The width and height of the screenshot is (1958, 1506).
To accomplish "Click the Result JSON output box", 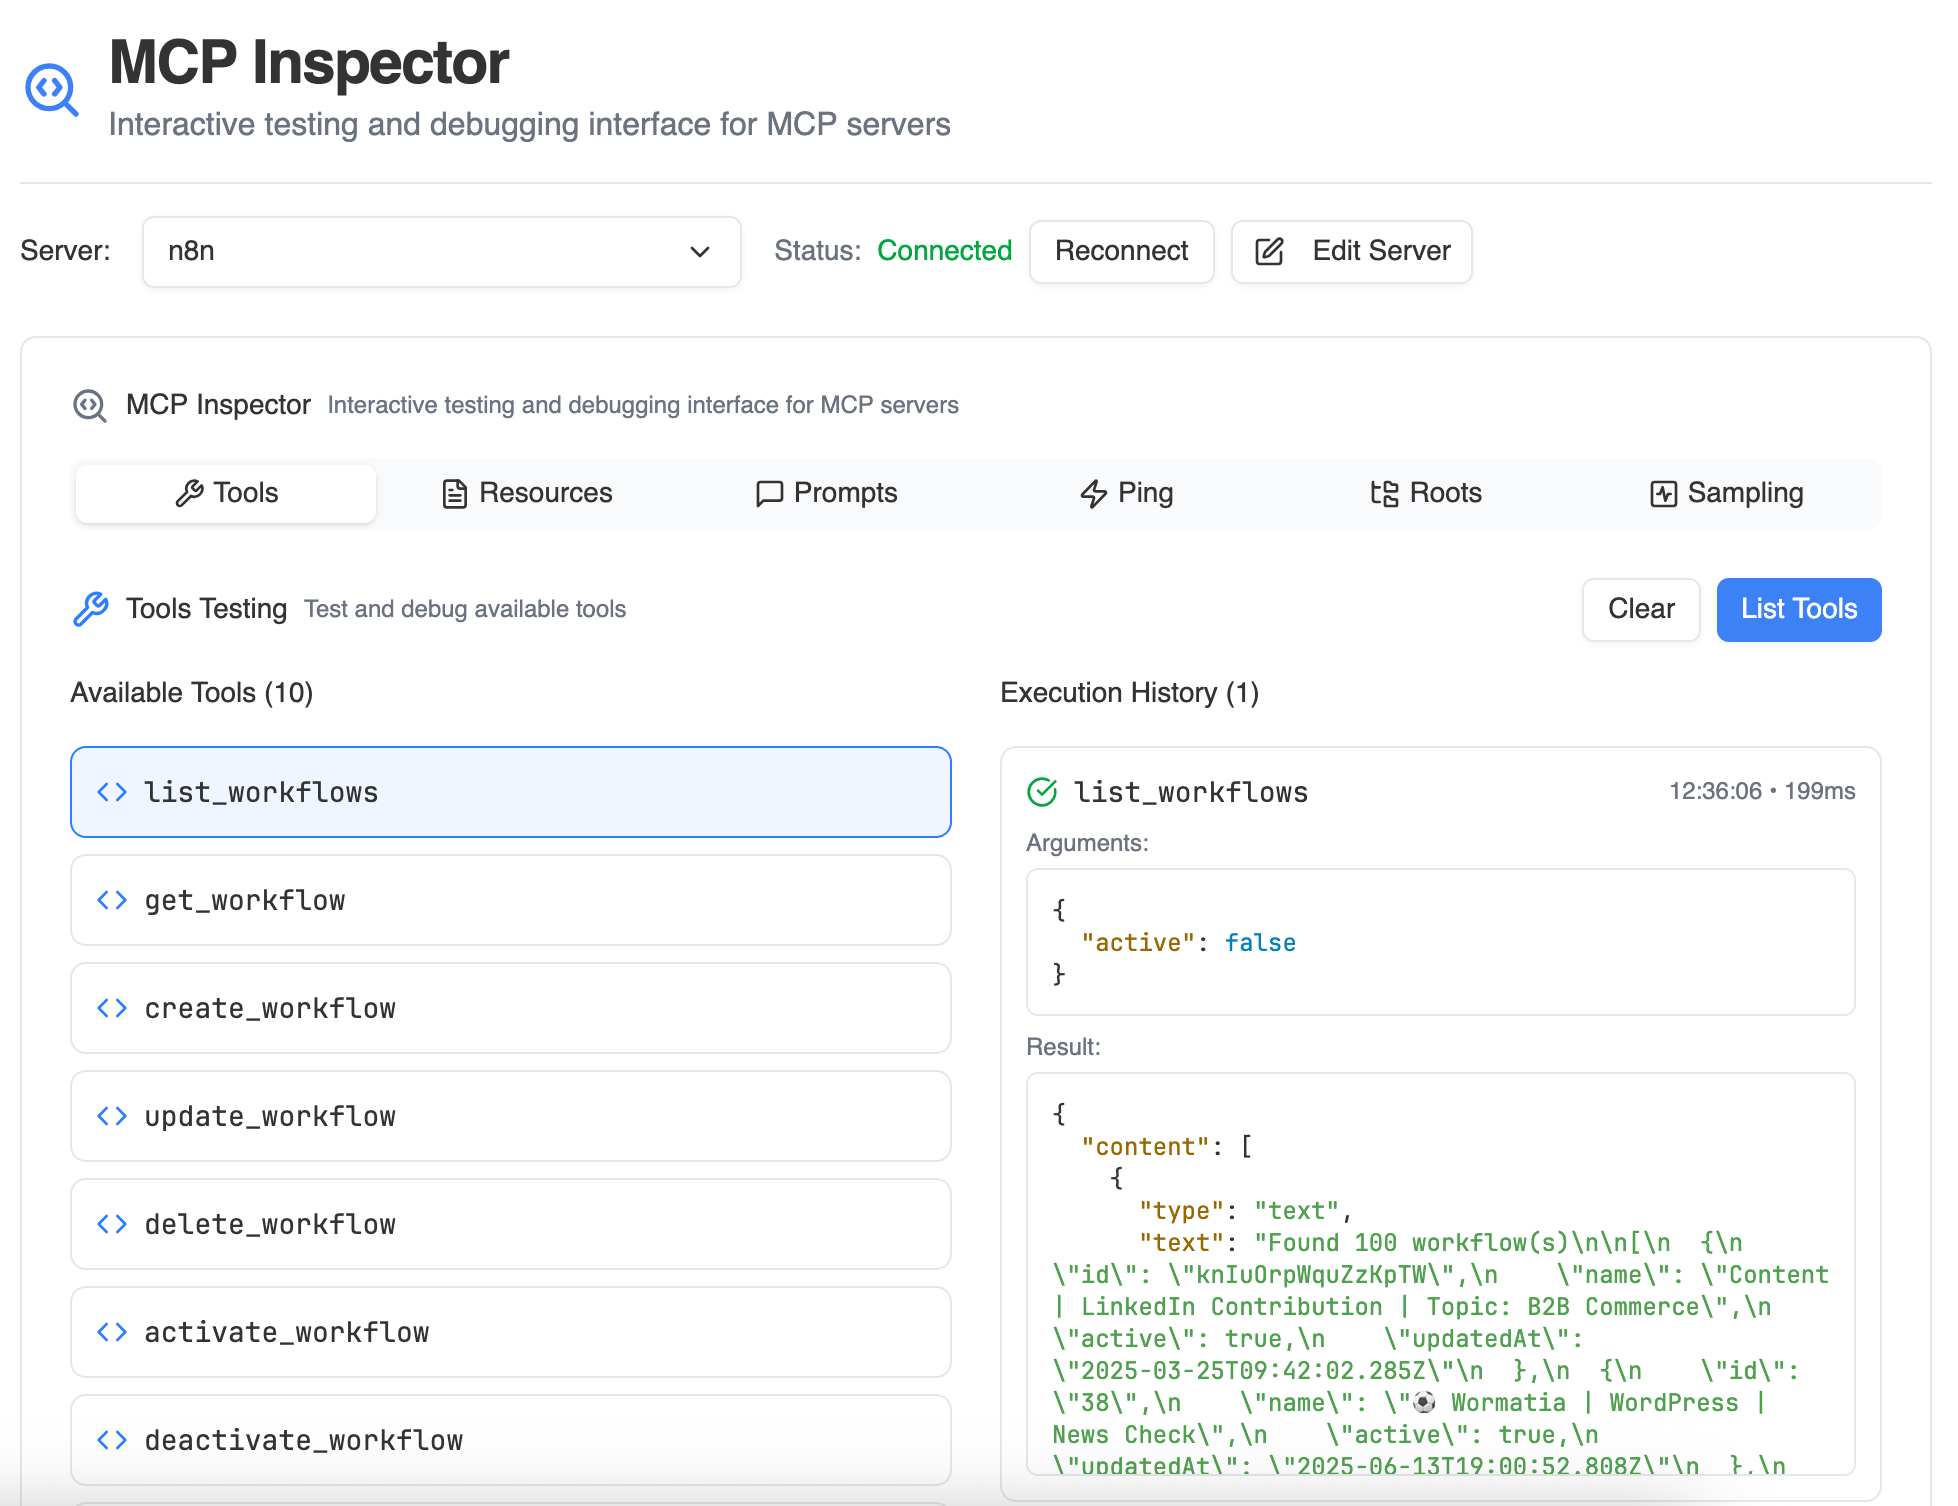I will 1441,1274.
